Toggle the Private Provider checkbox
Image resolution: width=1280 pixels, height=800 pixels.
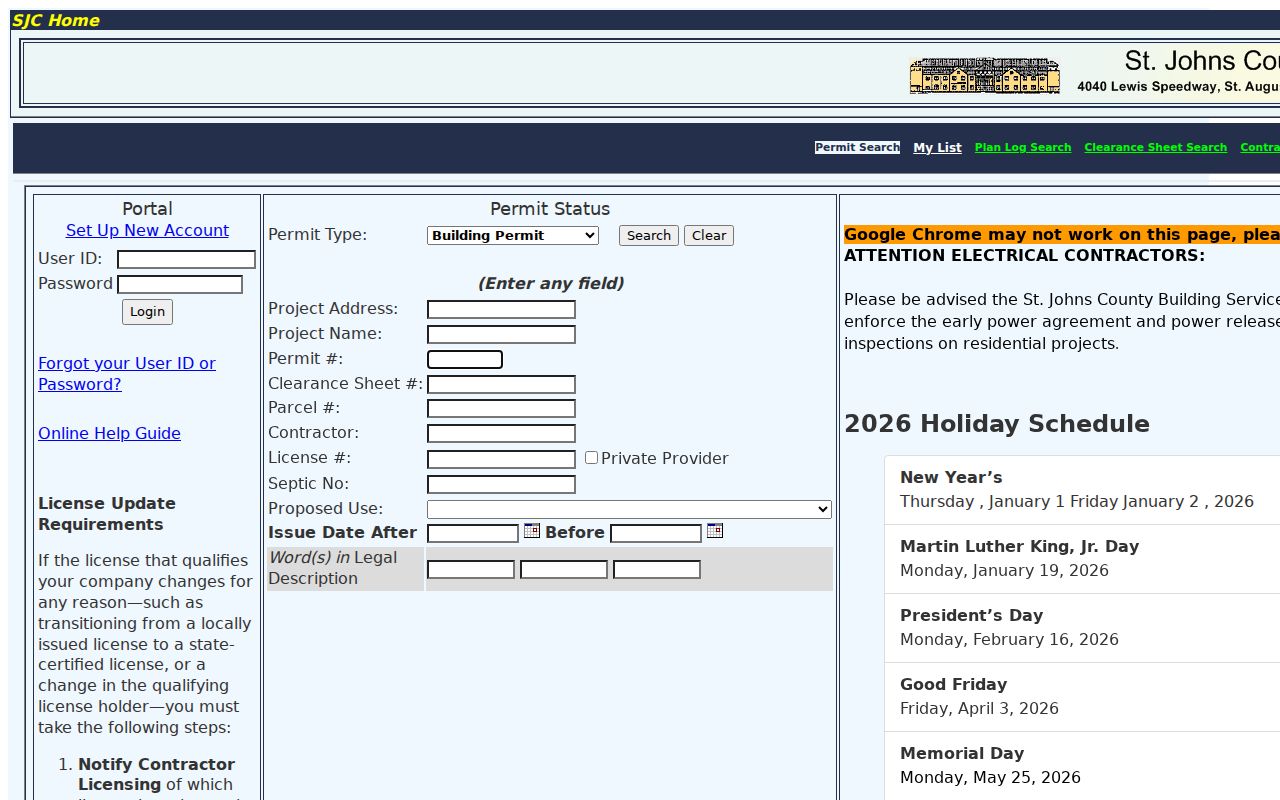coord(591,458)
